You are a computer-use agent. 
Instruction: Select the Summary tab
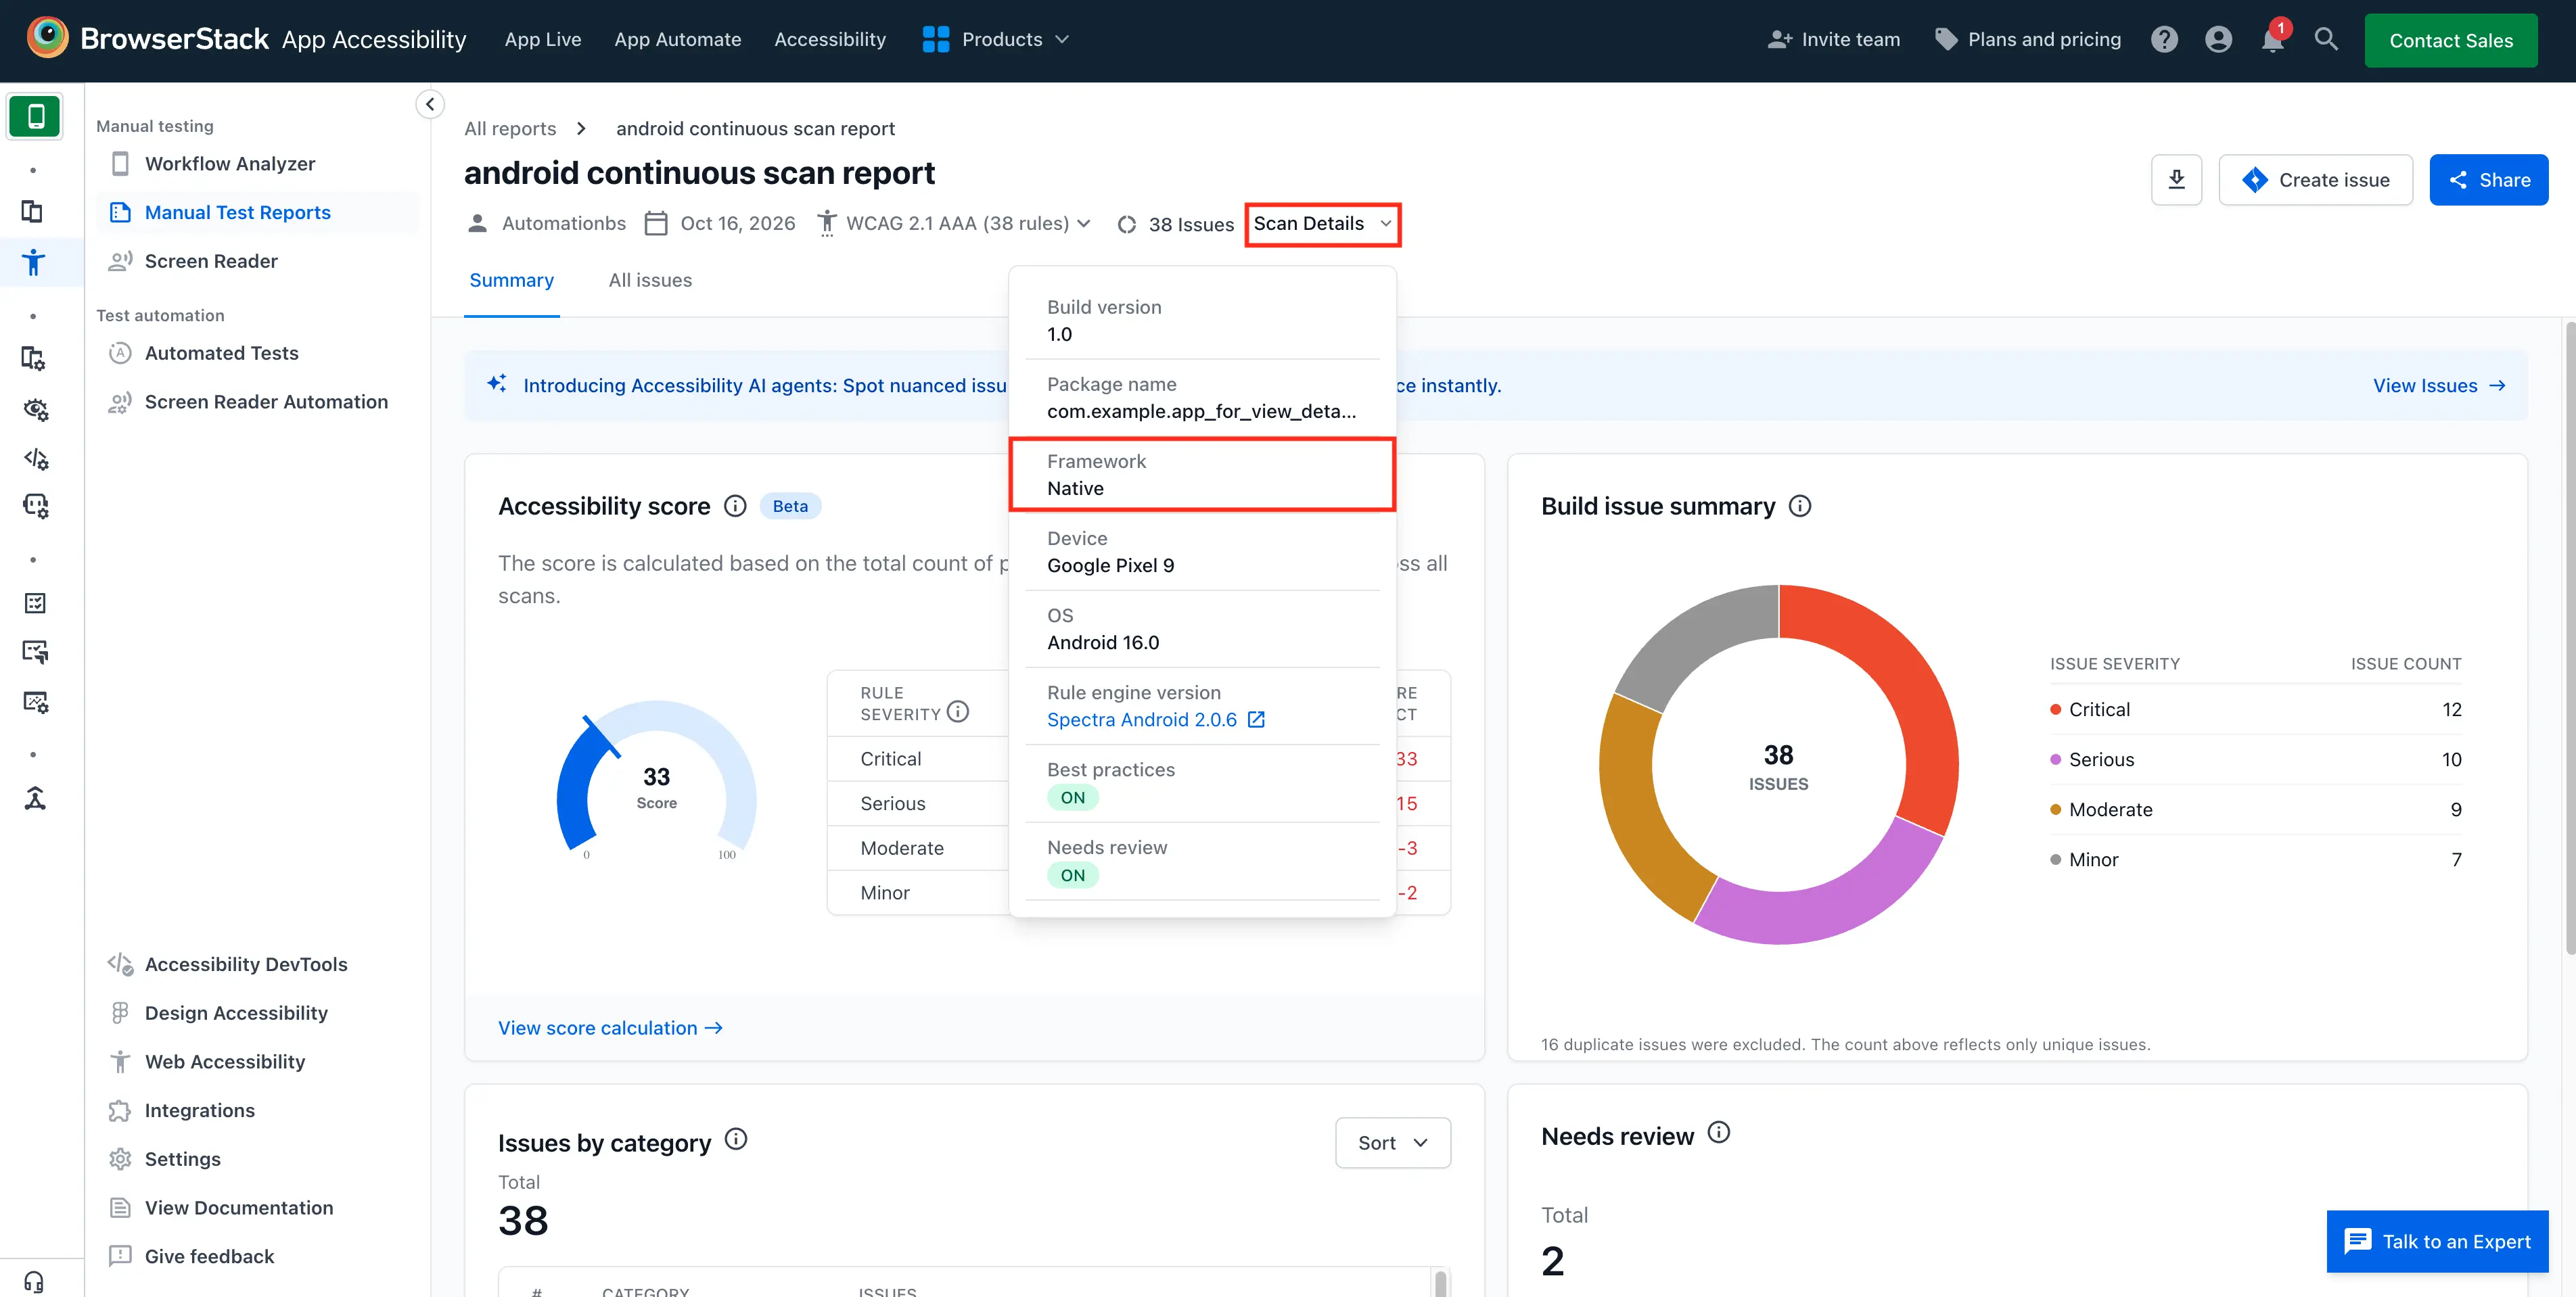512,281
